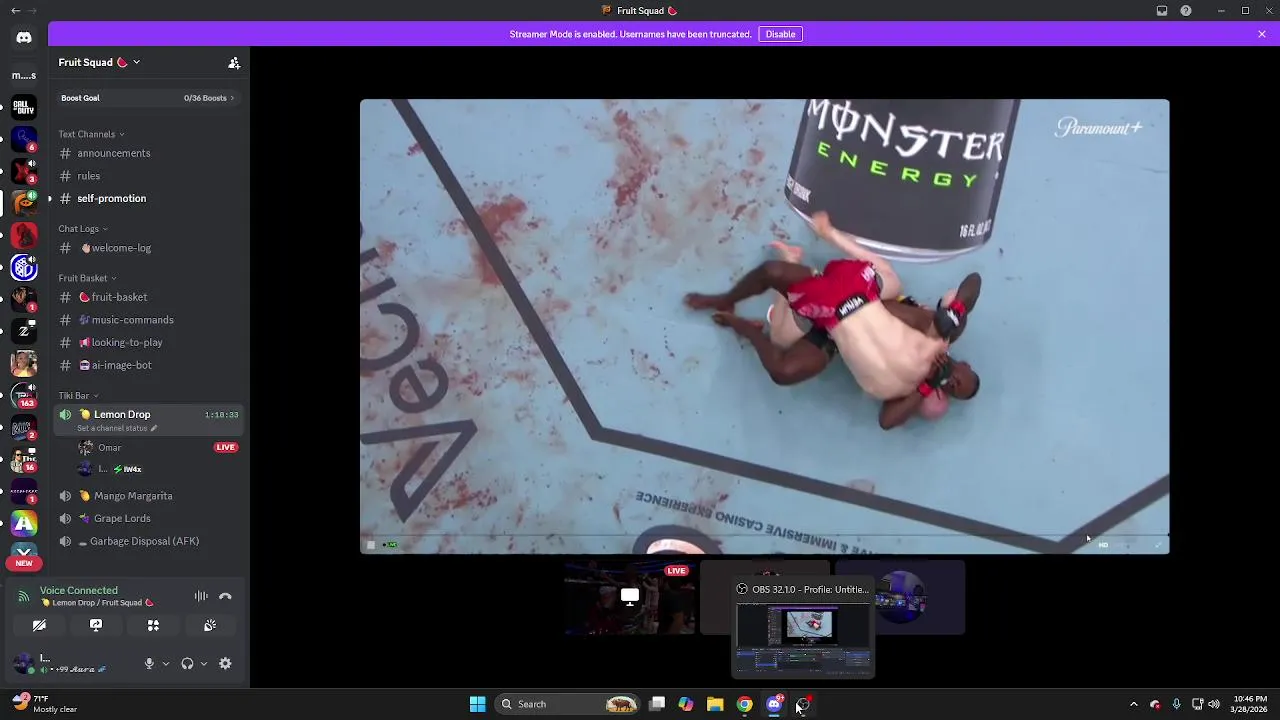Collapse the Chat Logs category
The image size is (1280, 720).
click(83, 229)
